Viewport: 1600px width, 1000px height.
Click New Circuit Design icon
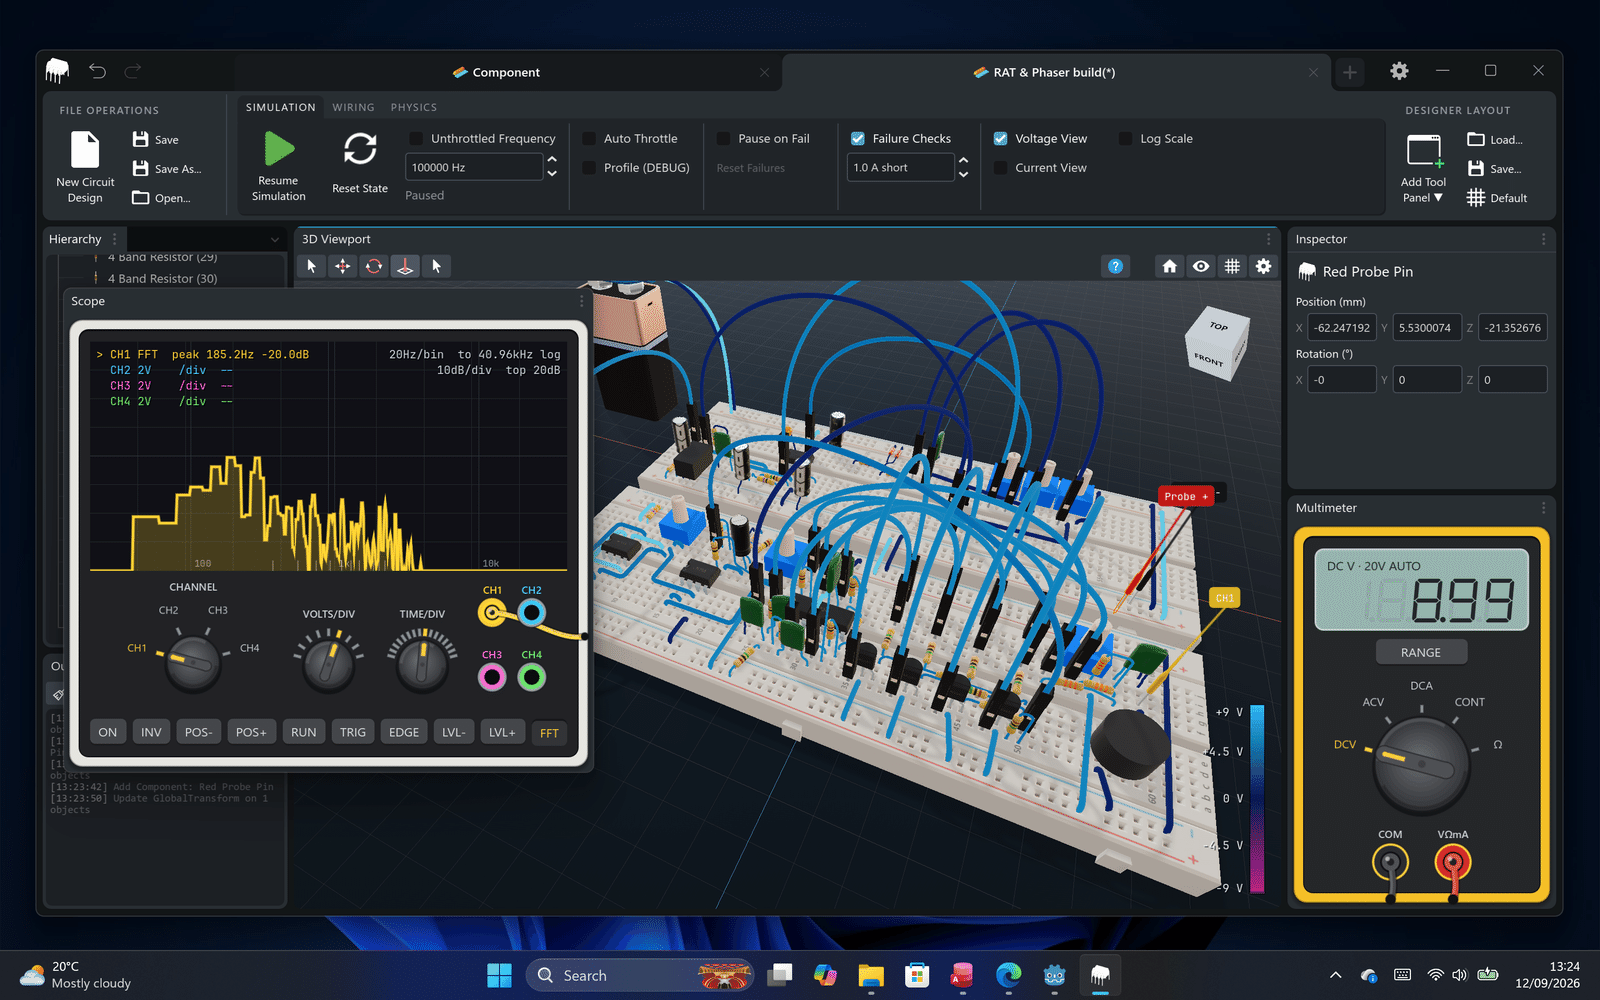[85, 150]
